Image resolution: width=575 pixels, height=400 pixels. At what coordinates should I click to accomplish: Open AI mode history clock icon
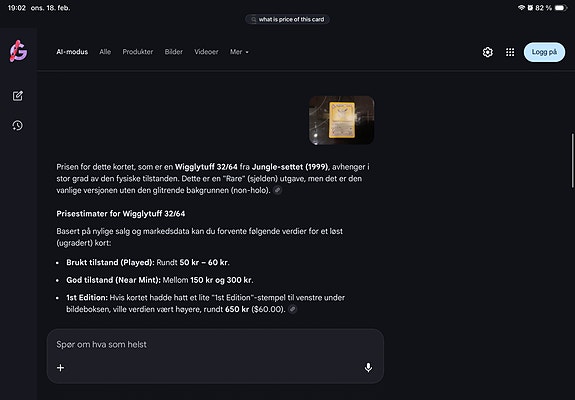coord(18,125)
